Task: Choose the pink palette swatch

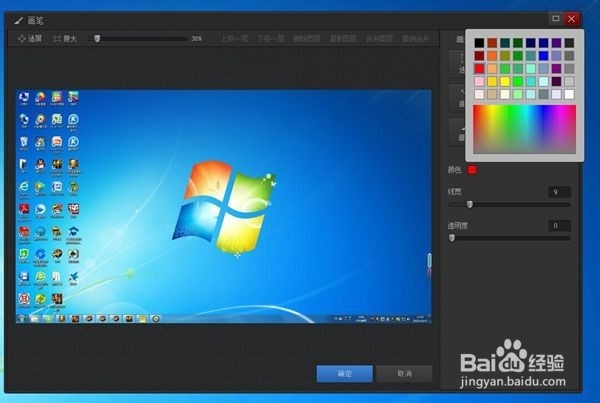Action: (479, 81)
